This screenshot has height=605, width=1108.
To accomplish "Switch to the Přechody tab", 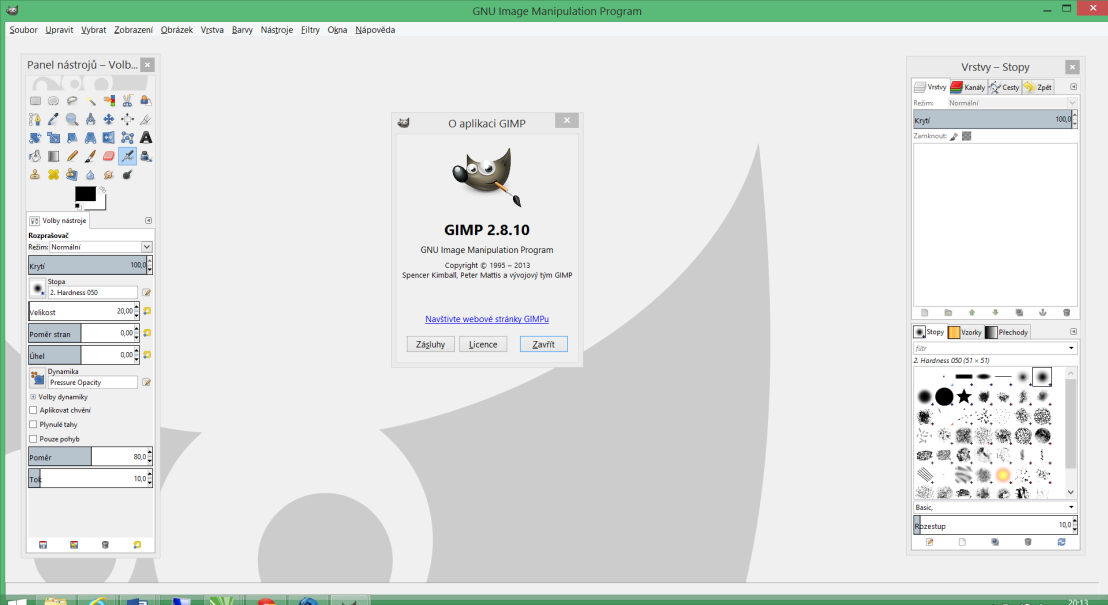I will pos(1007,331).
